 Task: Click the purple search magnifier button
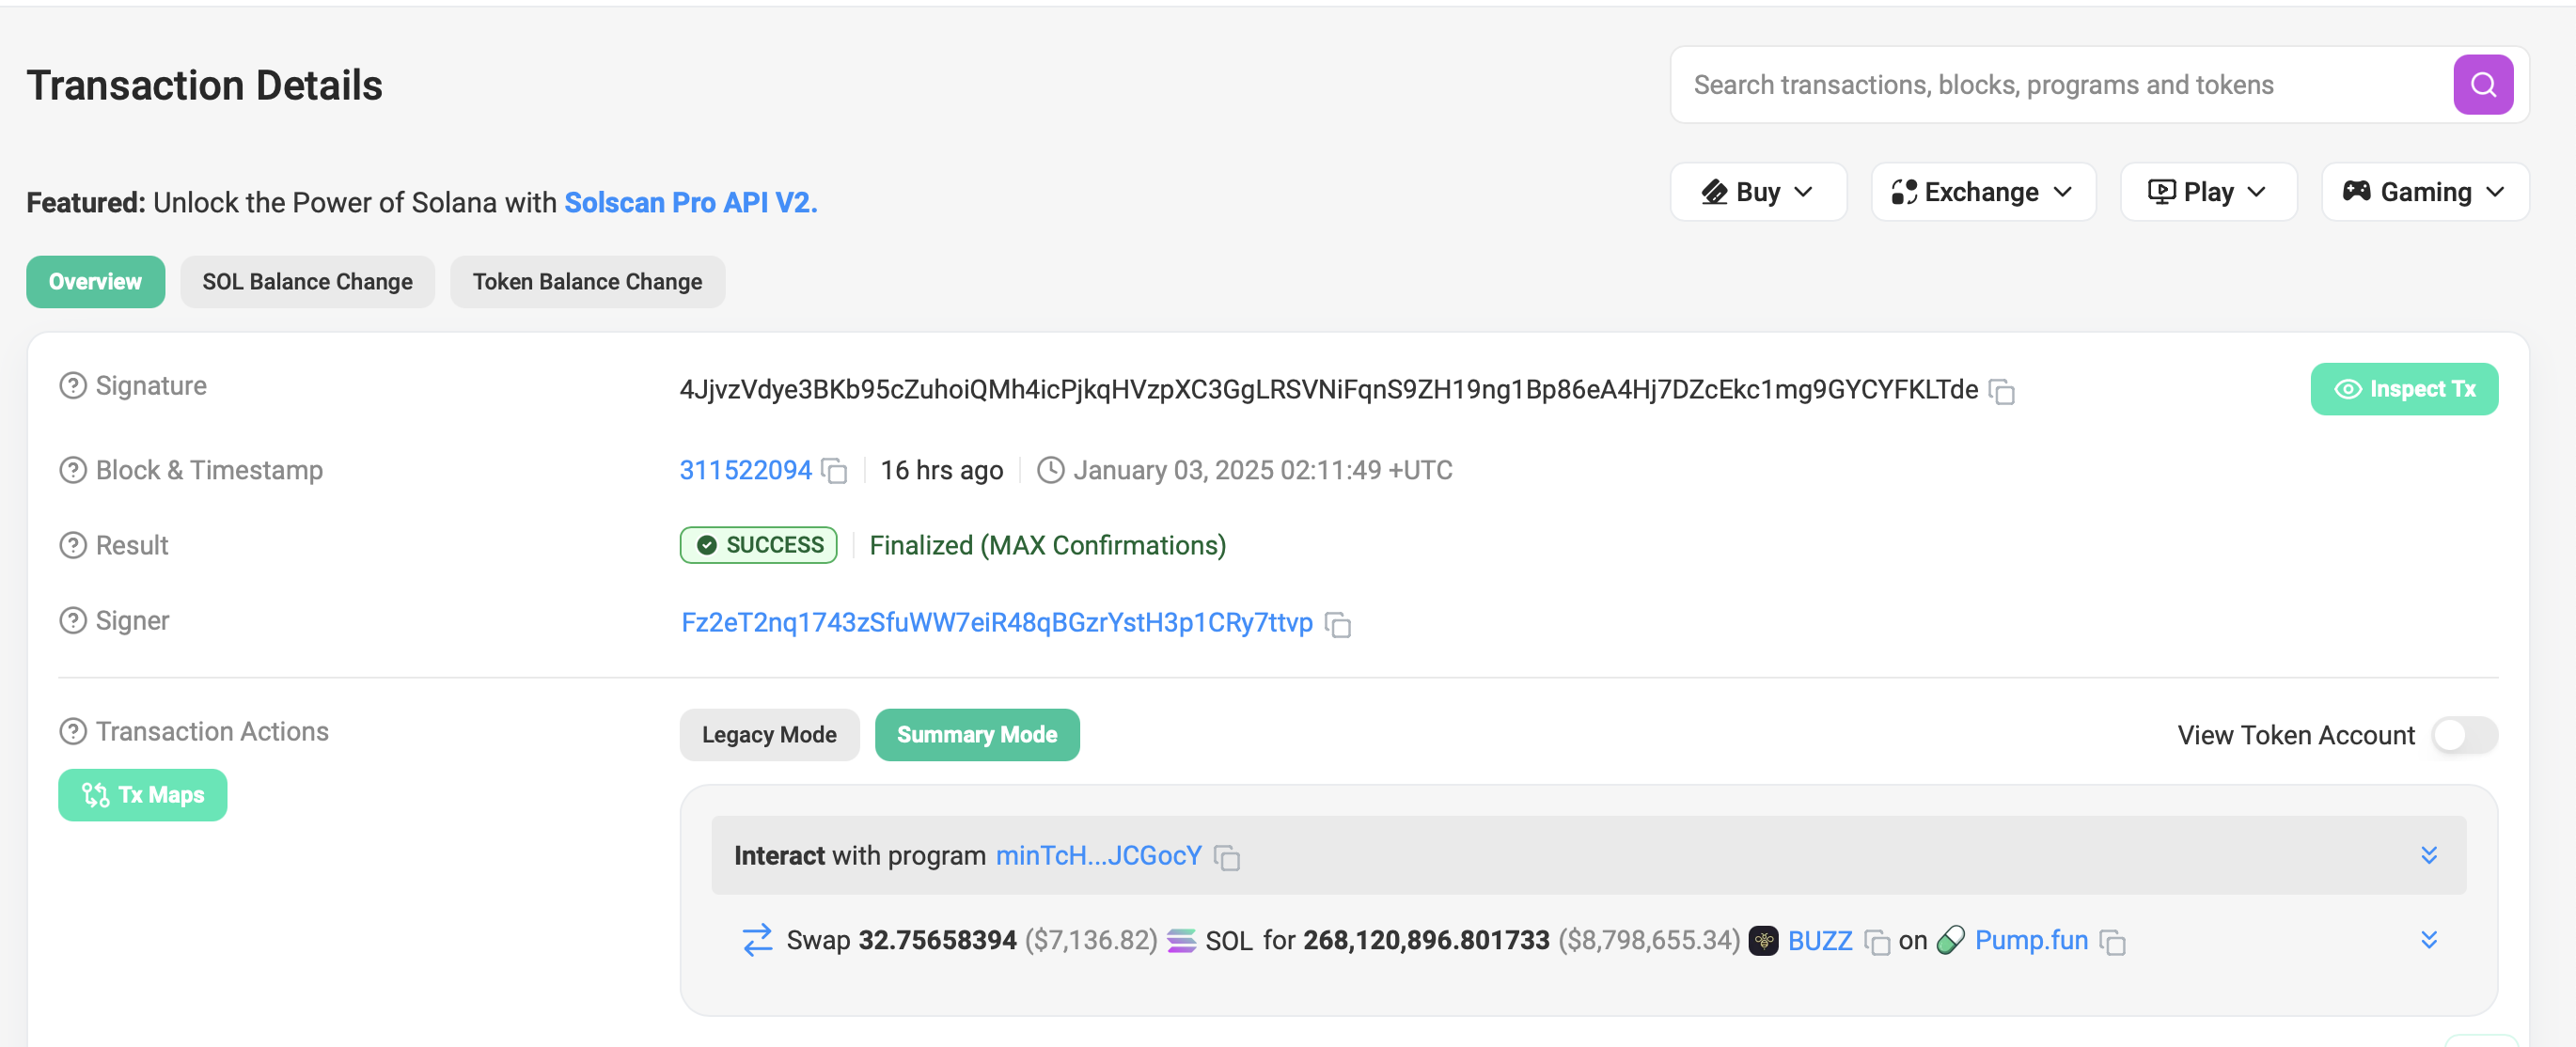pyautogui.click(x=2482, y=85)
